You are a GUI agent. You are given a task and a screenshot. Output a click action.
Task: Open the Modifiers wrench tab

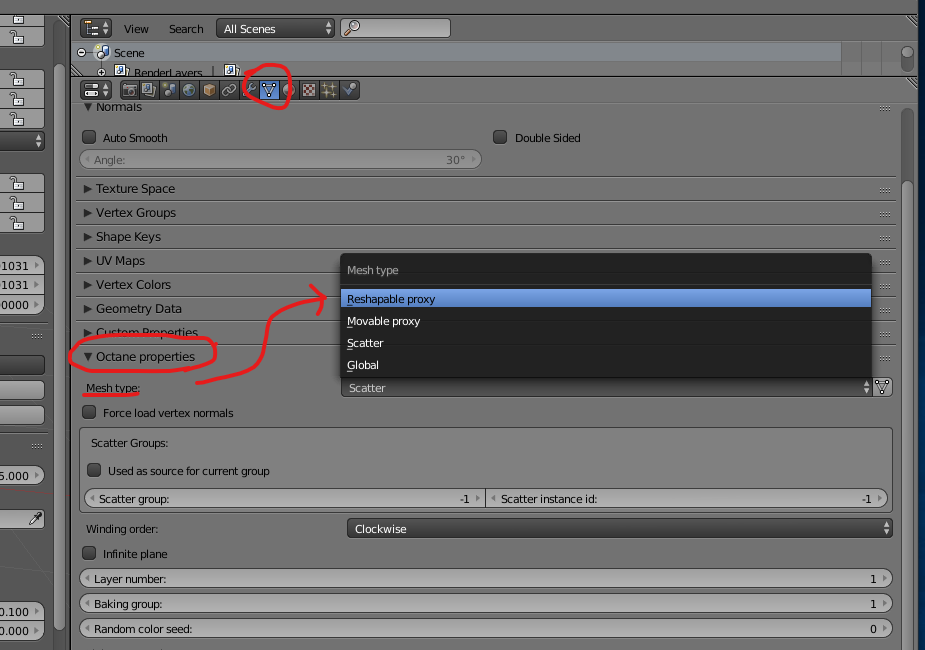pos(249,90)
